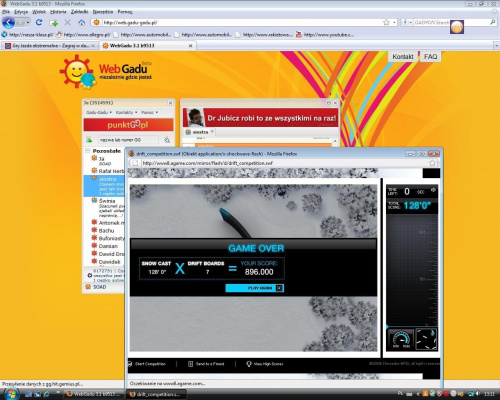500x400 pixels.
Task: Click the FAQ button
Action: tap(430, 56)
